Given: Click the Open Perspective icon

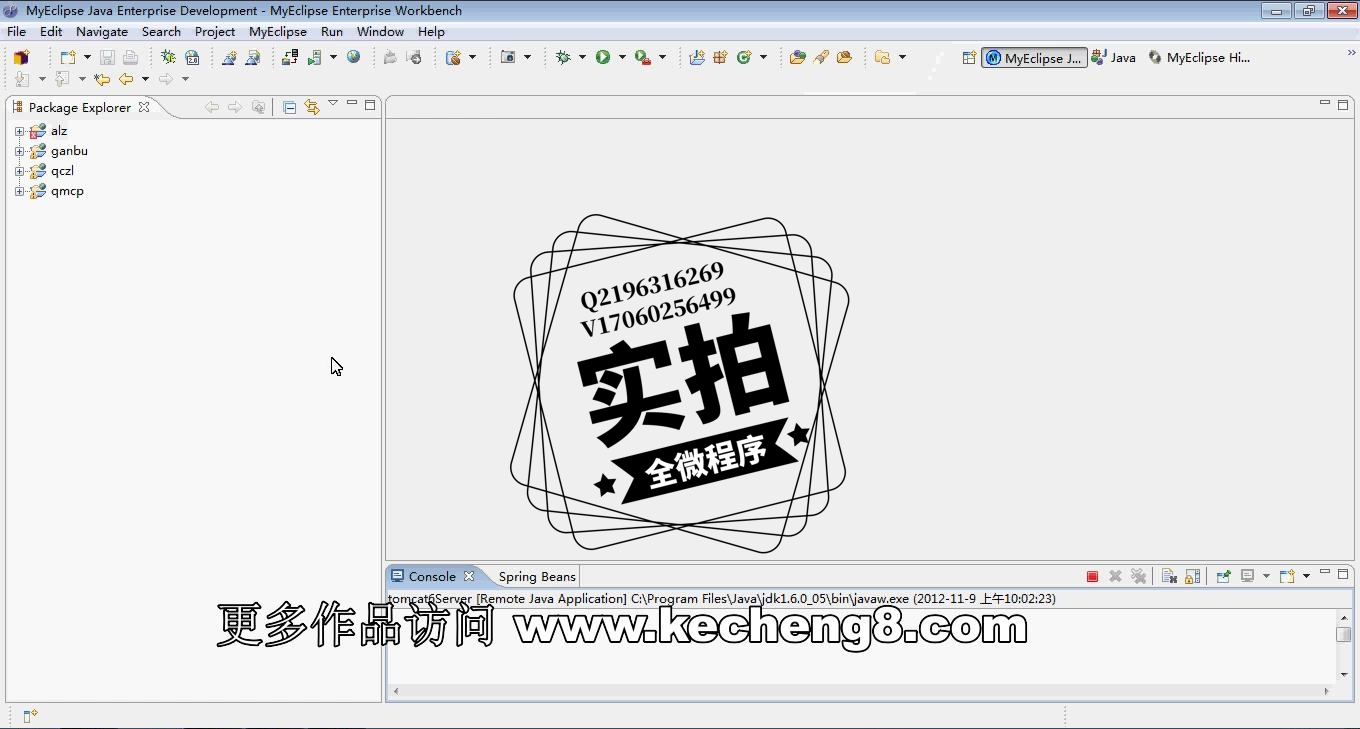Looking at the screenshot, I should [x=969, y=57].
